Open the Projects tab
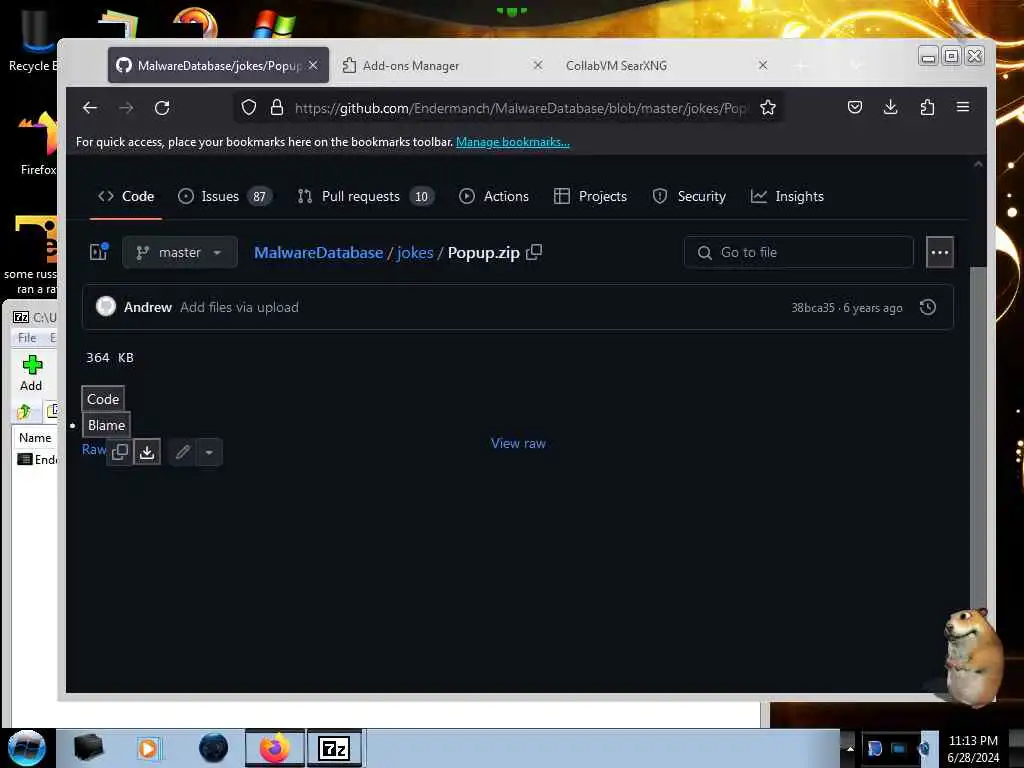Image resolution: width=1024 pixels, height=768 pixels. [590, 196]
